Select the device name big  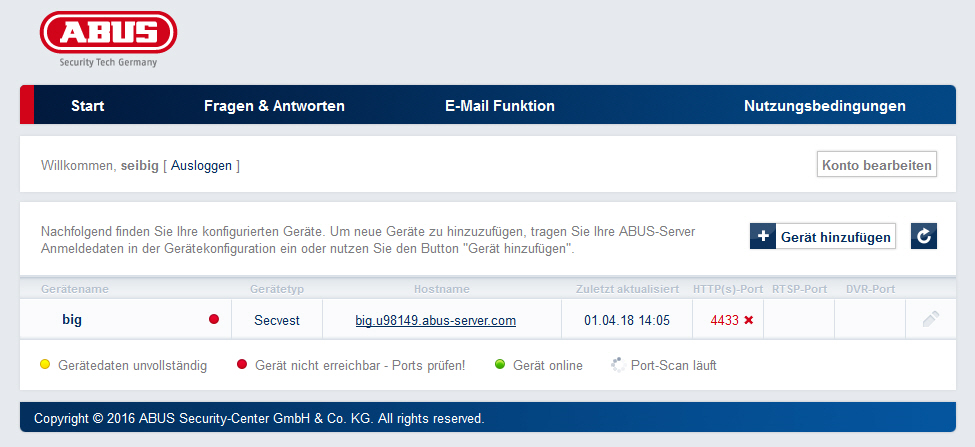pyautogui.click(x=72, y=321)
